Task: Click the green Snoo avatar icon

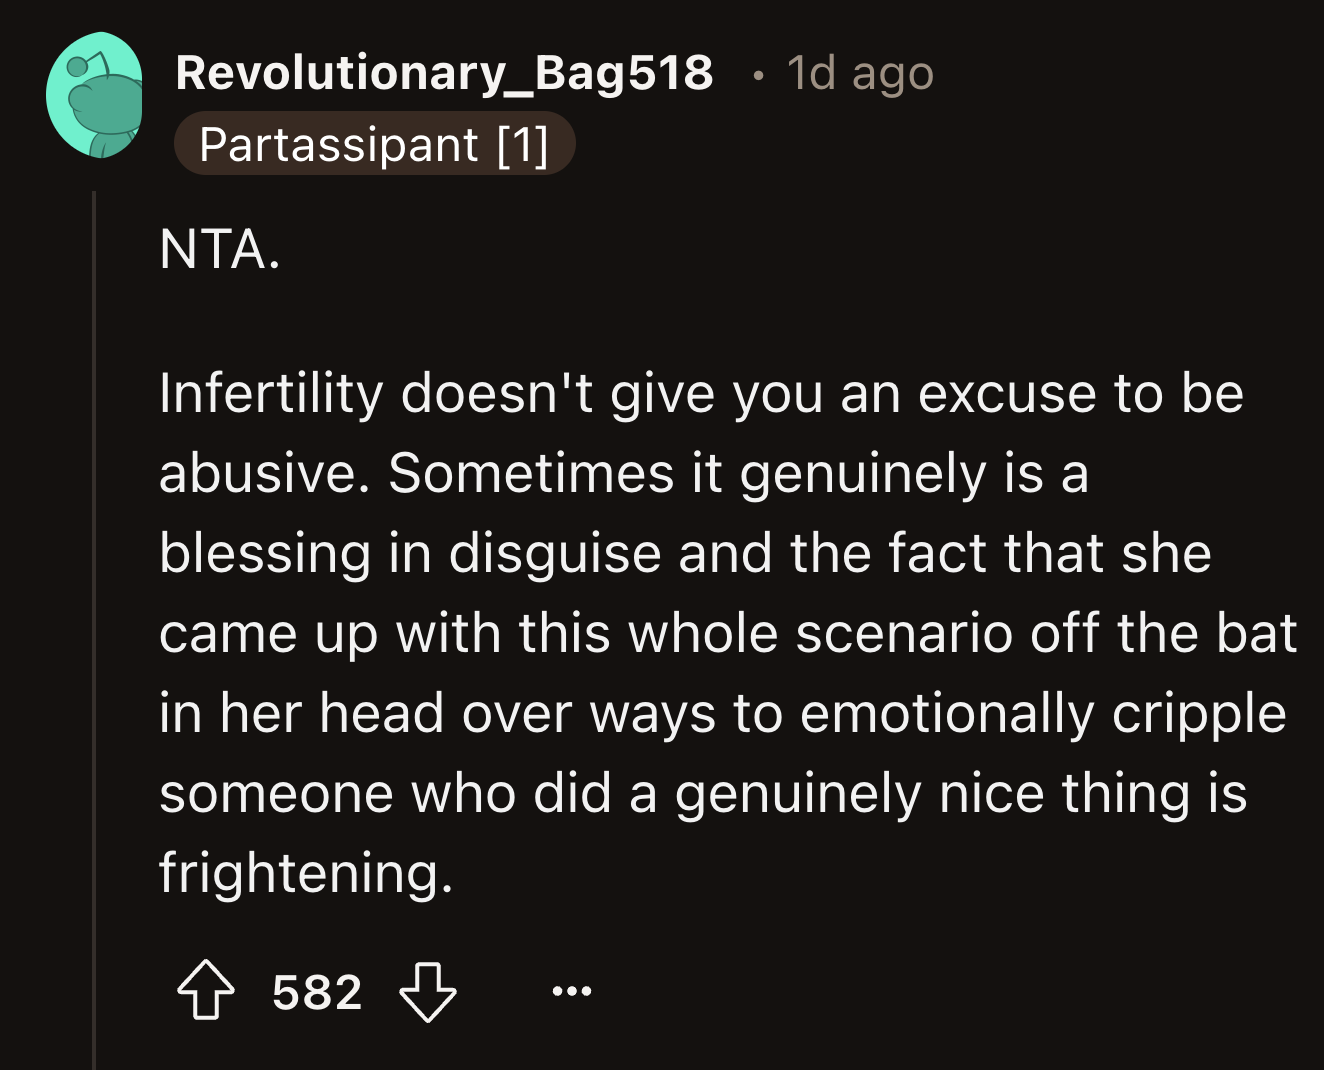Action: [95, 96]
